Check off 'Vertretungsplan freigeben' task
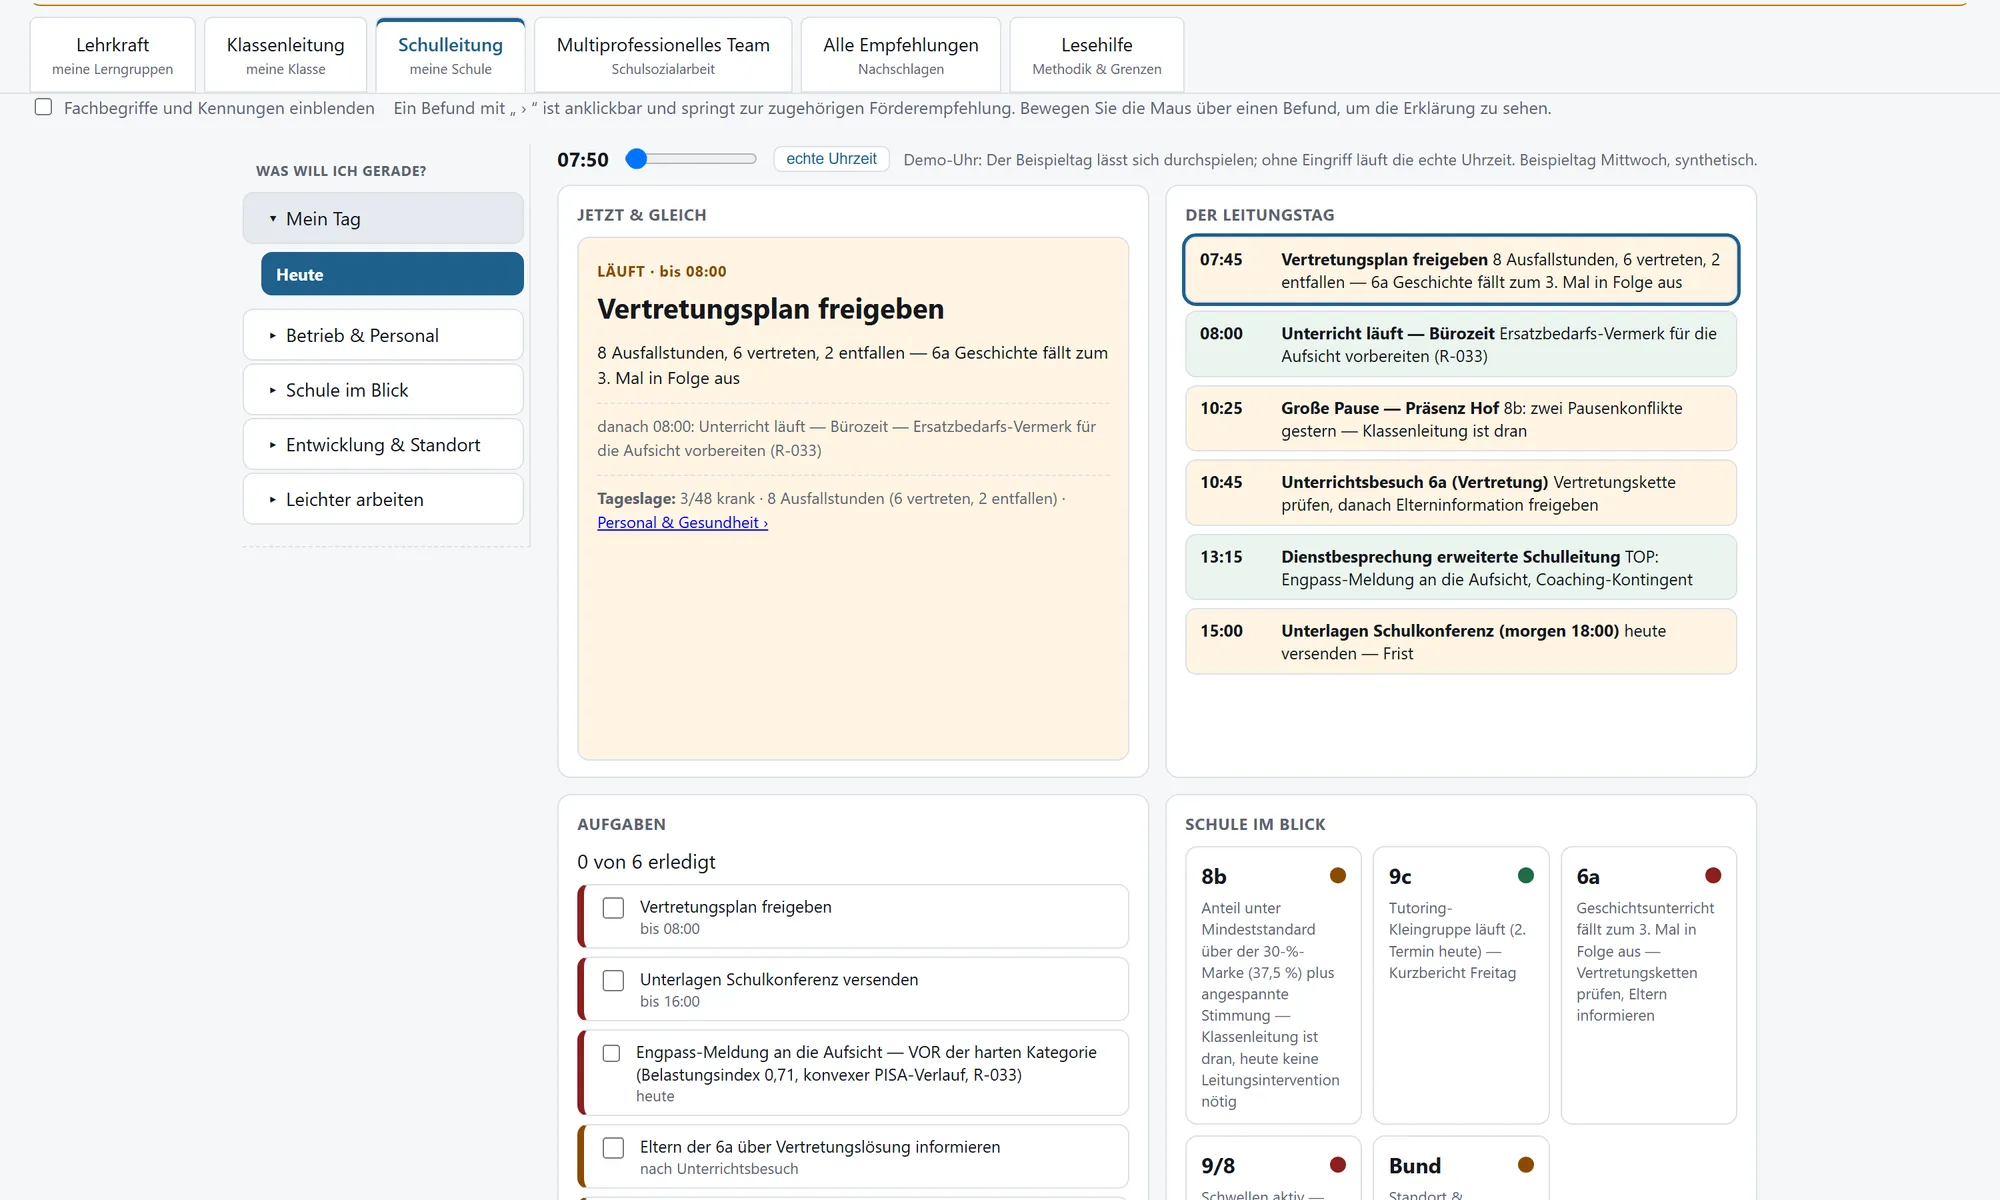This screenshot has width=2000, height=1200. click(613, 907)
